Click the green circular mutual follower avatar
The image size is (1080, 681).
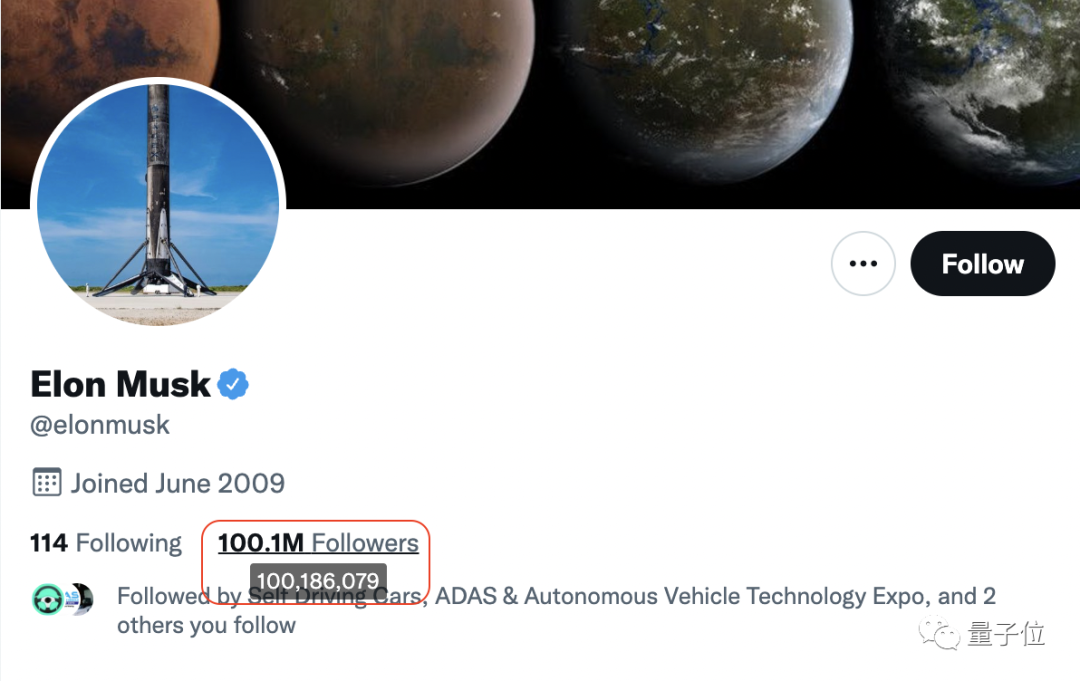click(49, 599)
